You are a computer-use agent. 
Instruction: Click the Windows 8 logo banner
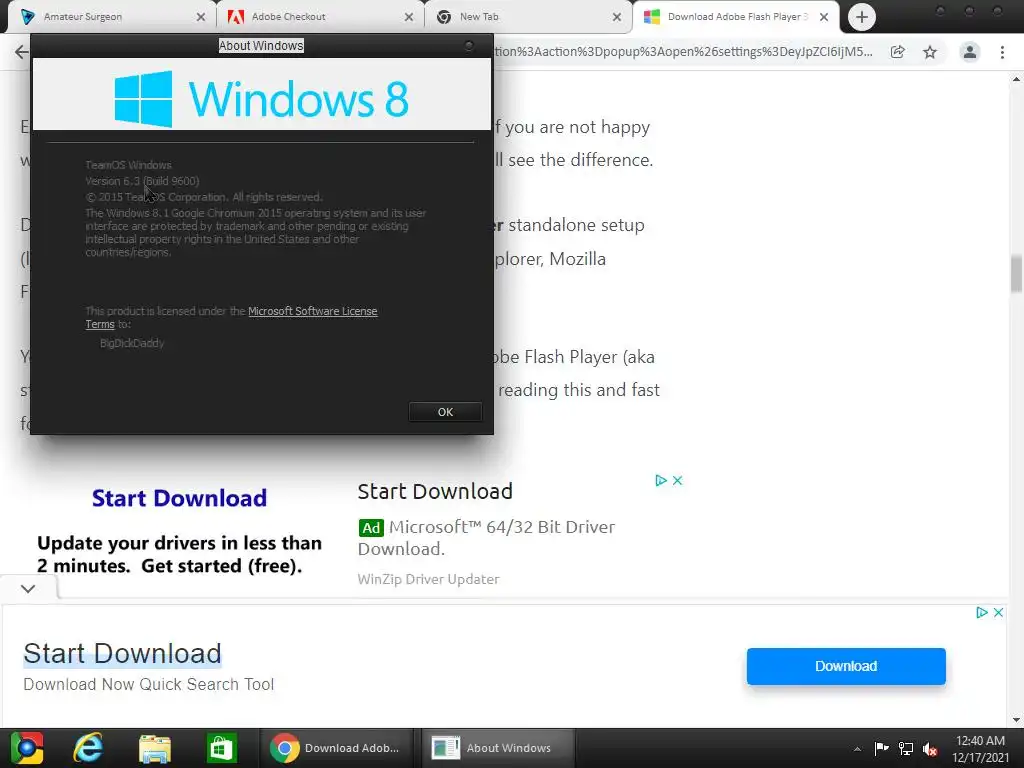[262, 95]
